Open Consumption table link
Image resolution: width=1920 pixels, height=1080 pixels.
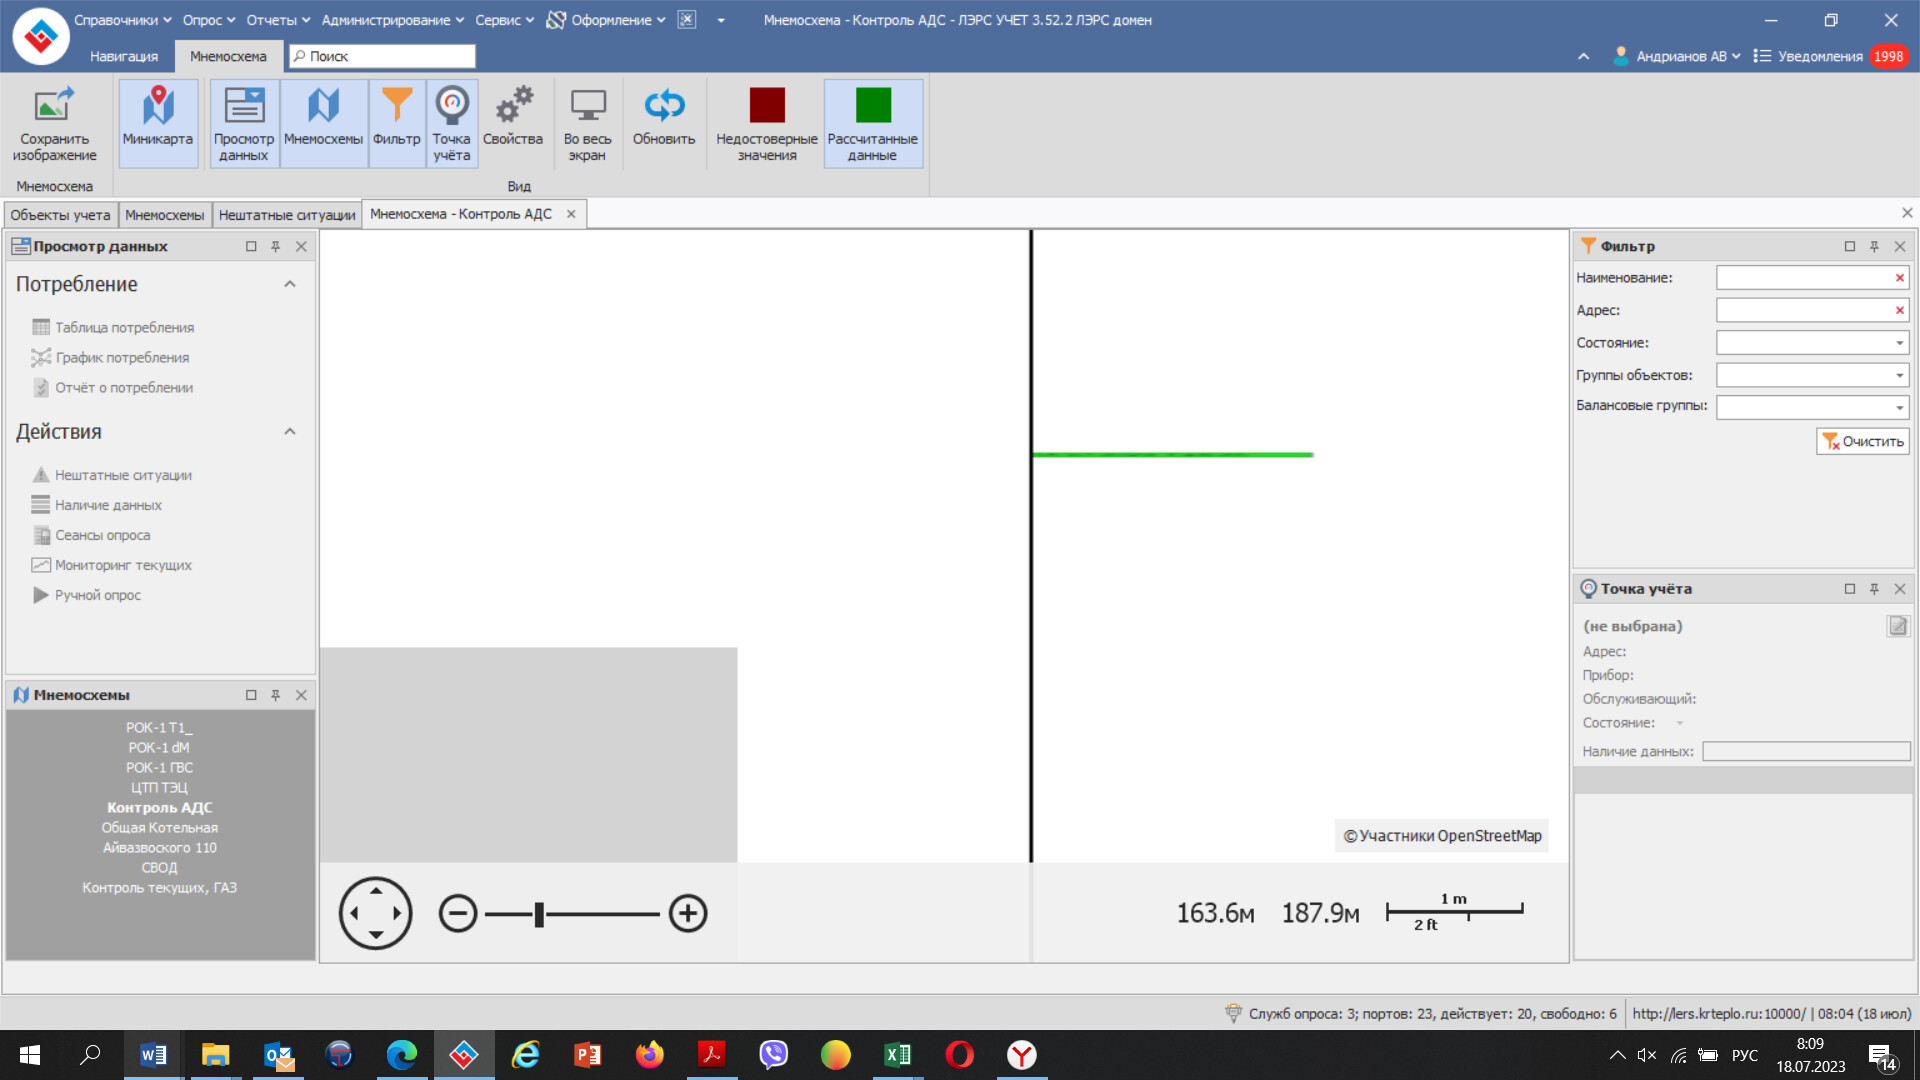click(124, 327)
